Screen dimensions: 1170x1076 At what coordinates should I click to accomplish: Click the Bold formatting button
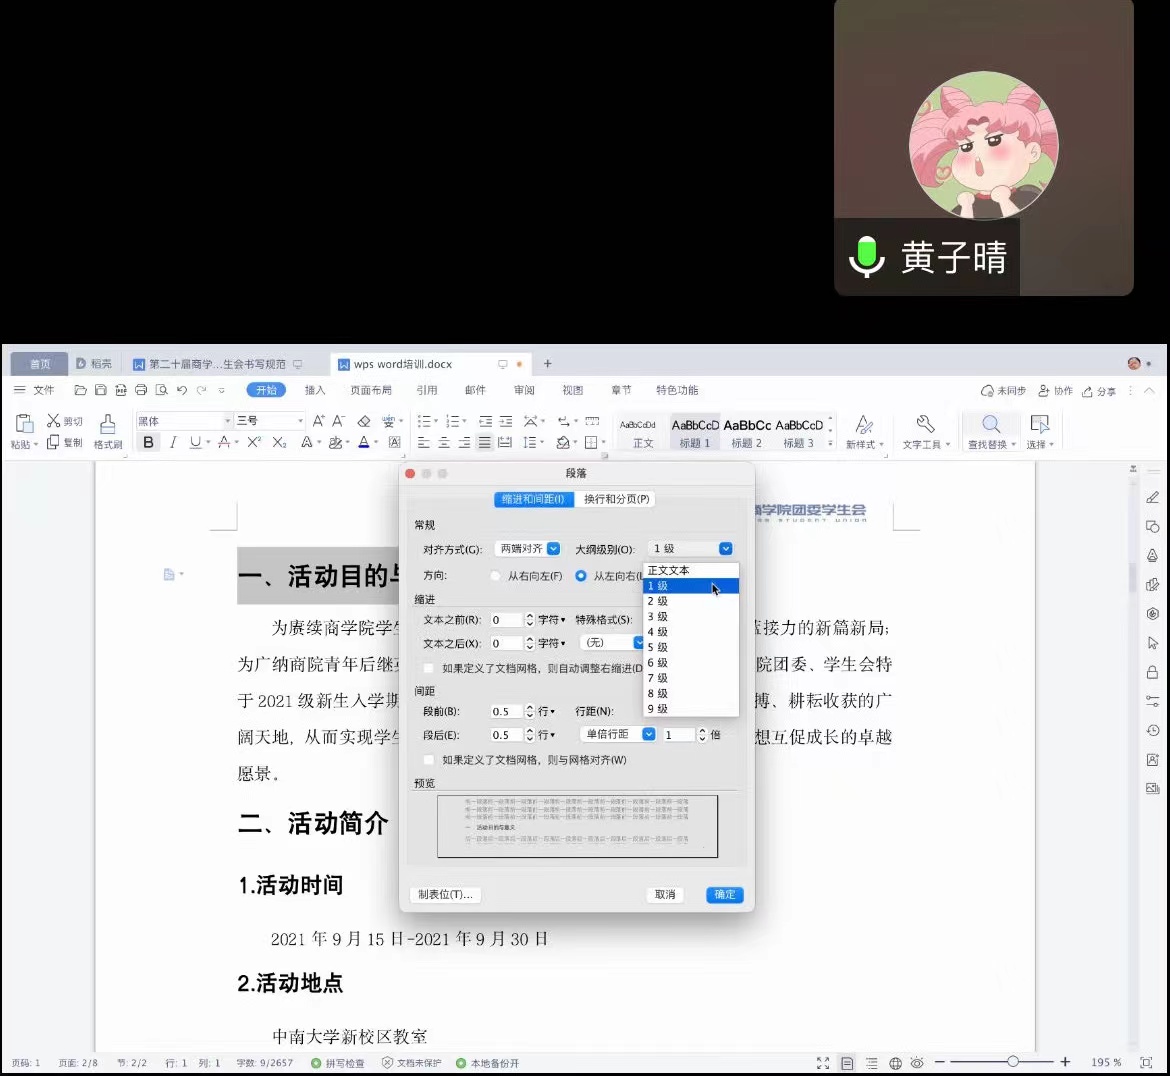[149, 442]
